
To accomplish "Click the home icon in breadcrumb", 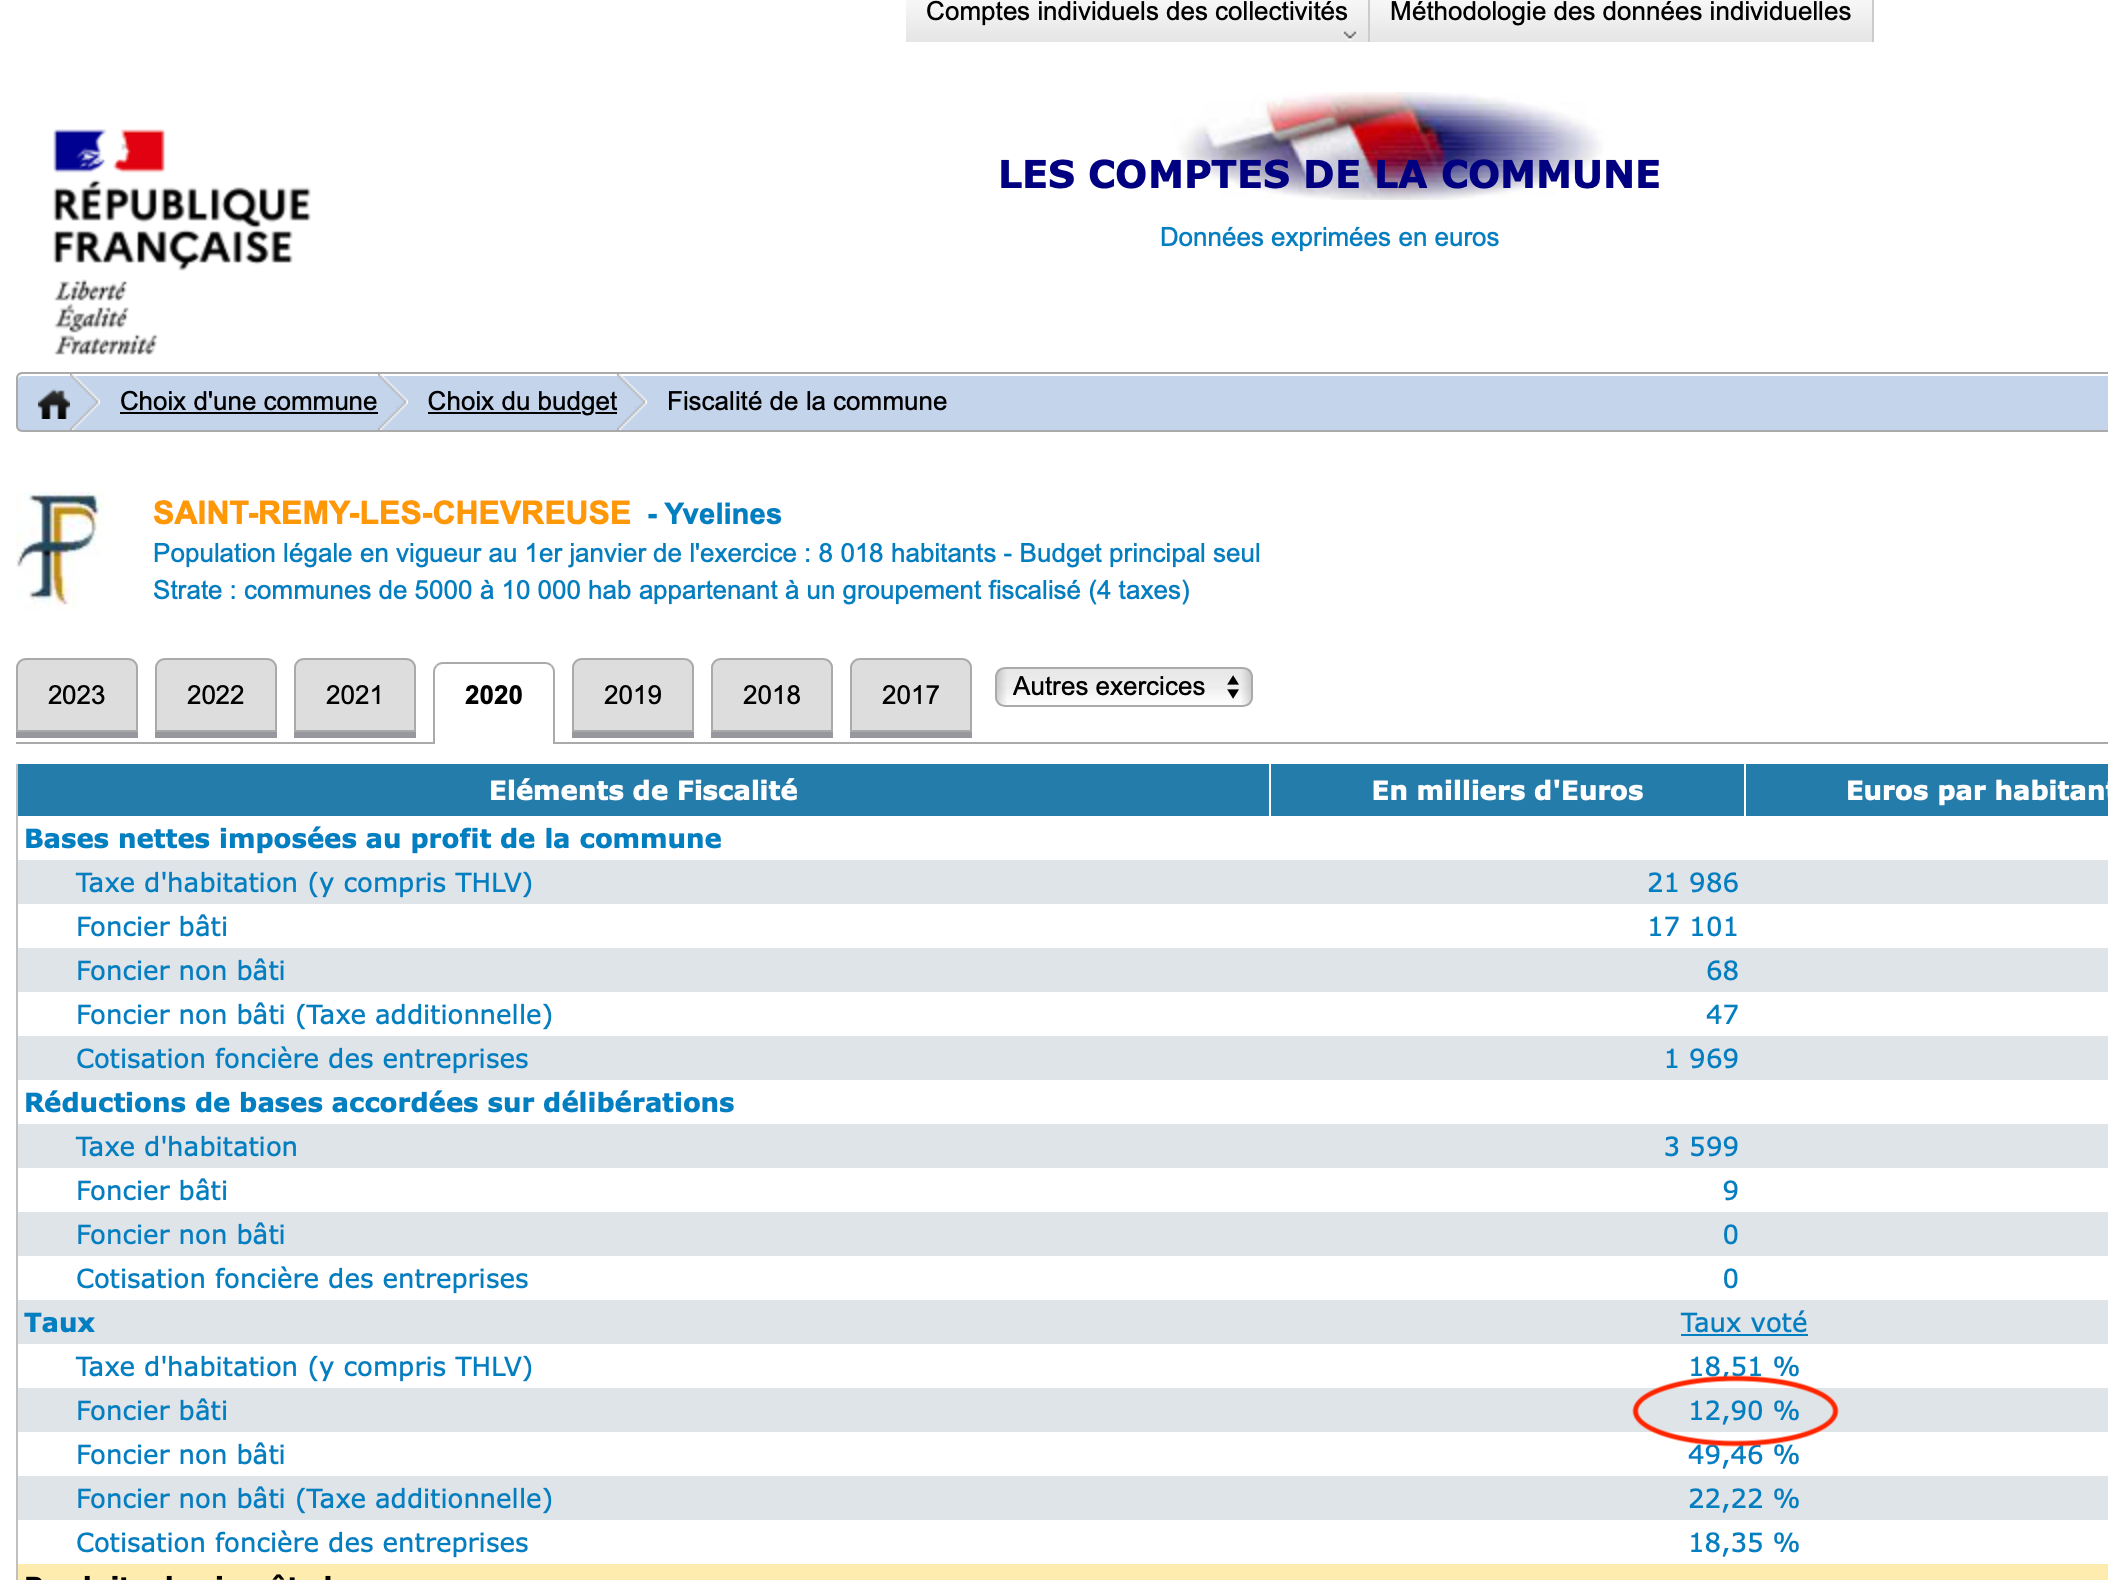I will (x=54, y=403).
